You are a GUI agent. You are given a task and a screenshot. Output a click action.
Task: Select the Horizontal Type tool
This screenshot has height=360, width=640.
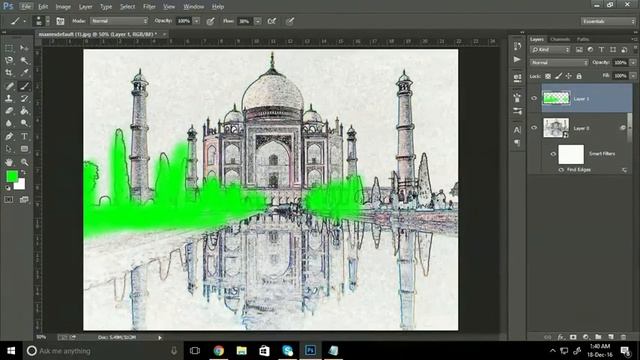[24, 136]
